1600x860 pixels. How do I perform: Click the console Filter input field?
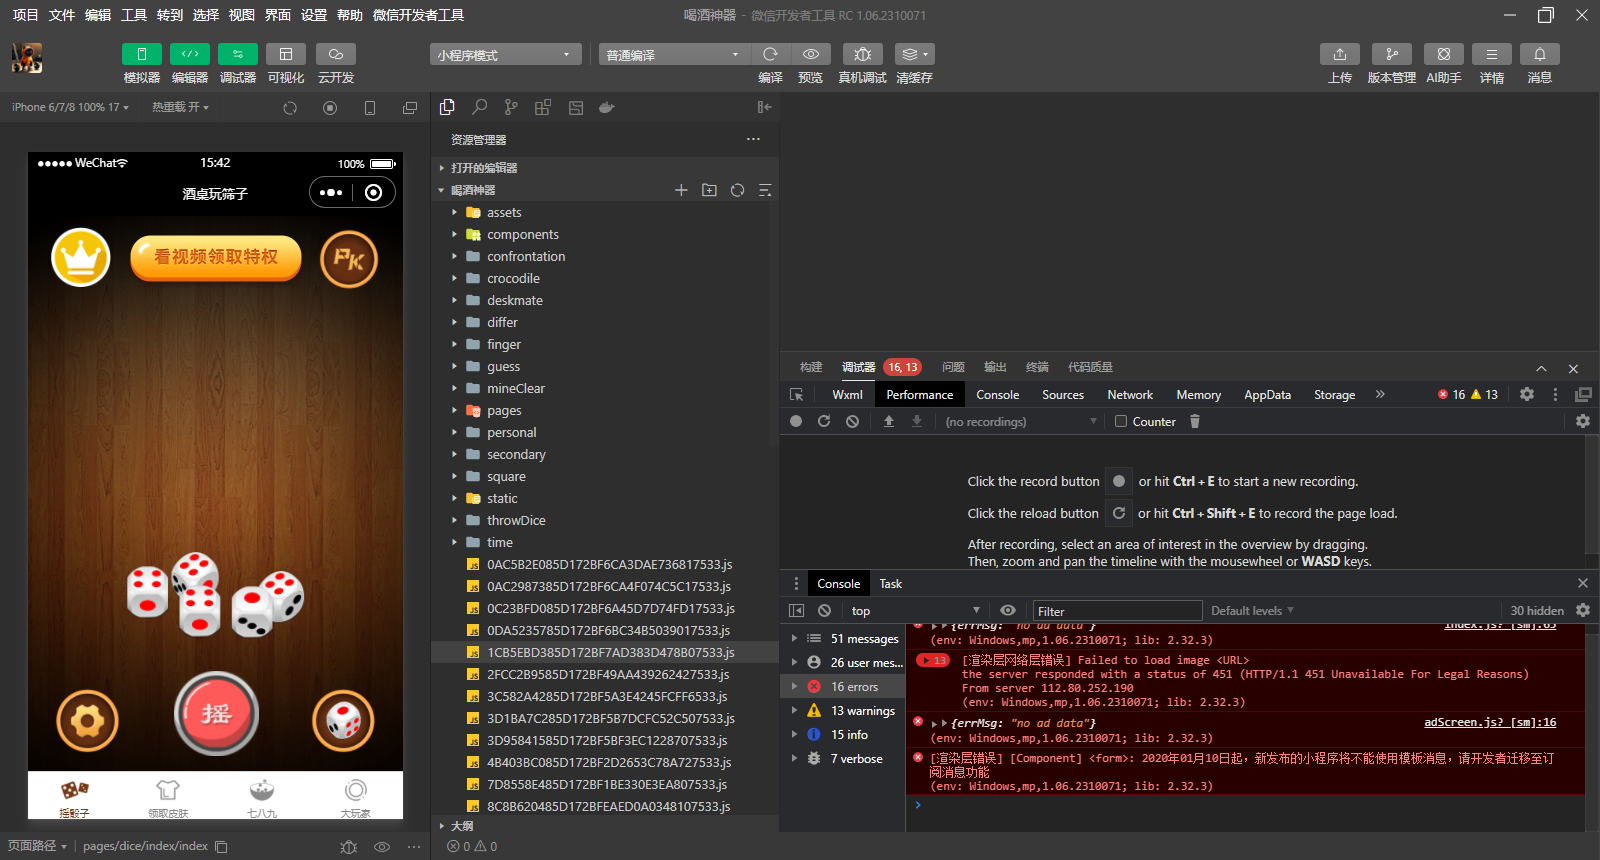(1116, 611)
